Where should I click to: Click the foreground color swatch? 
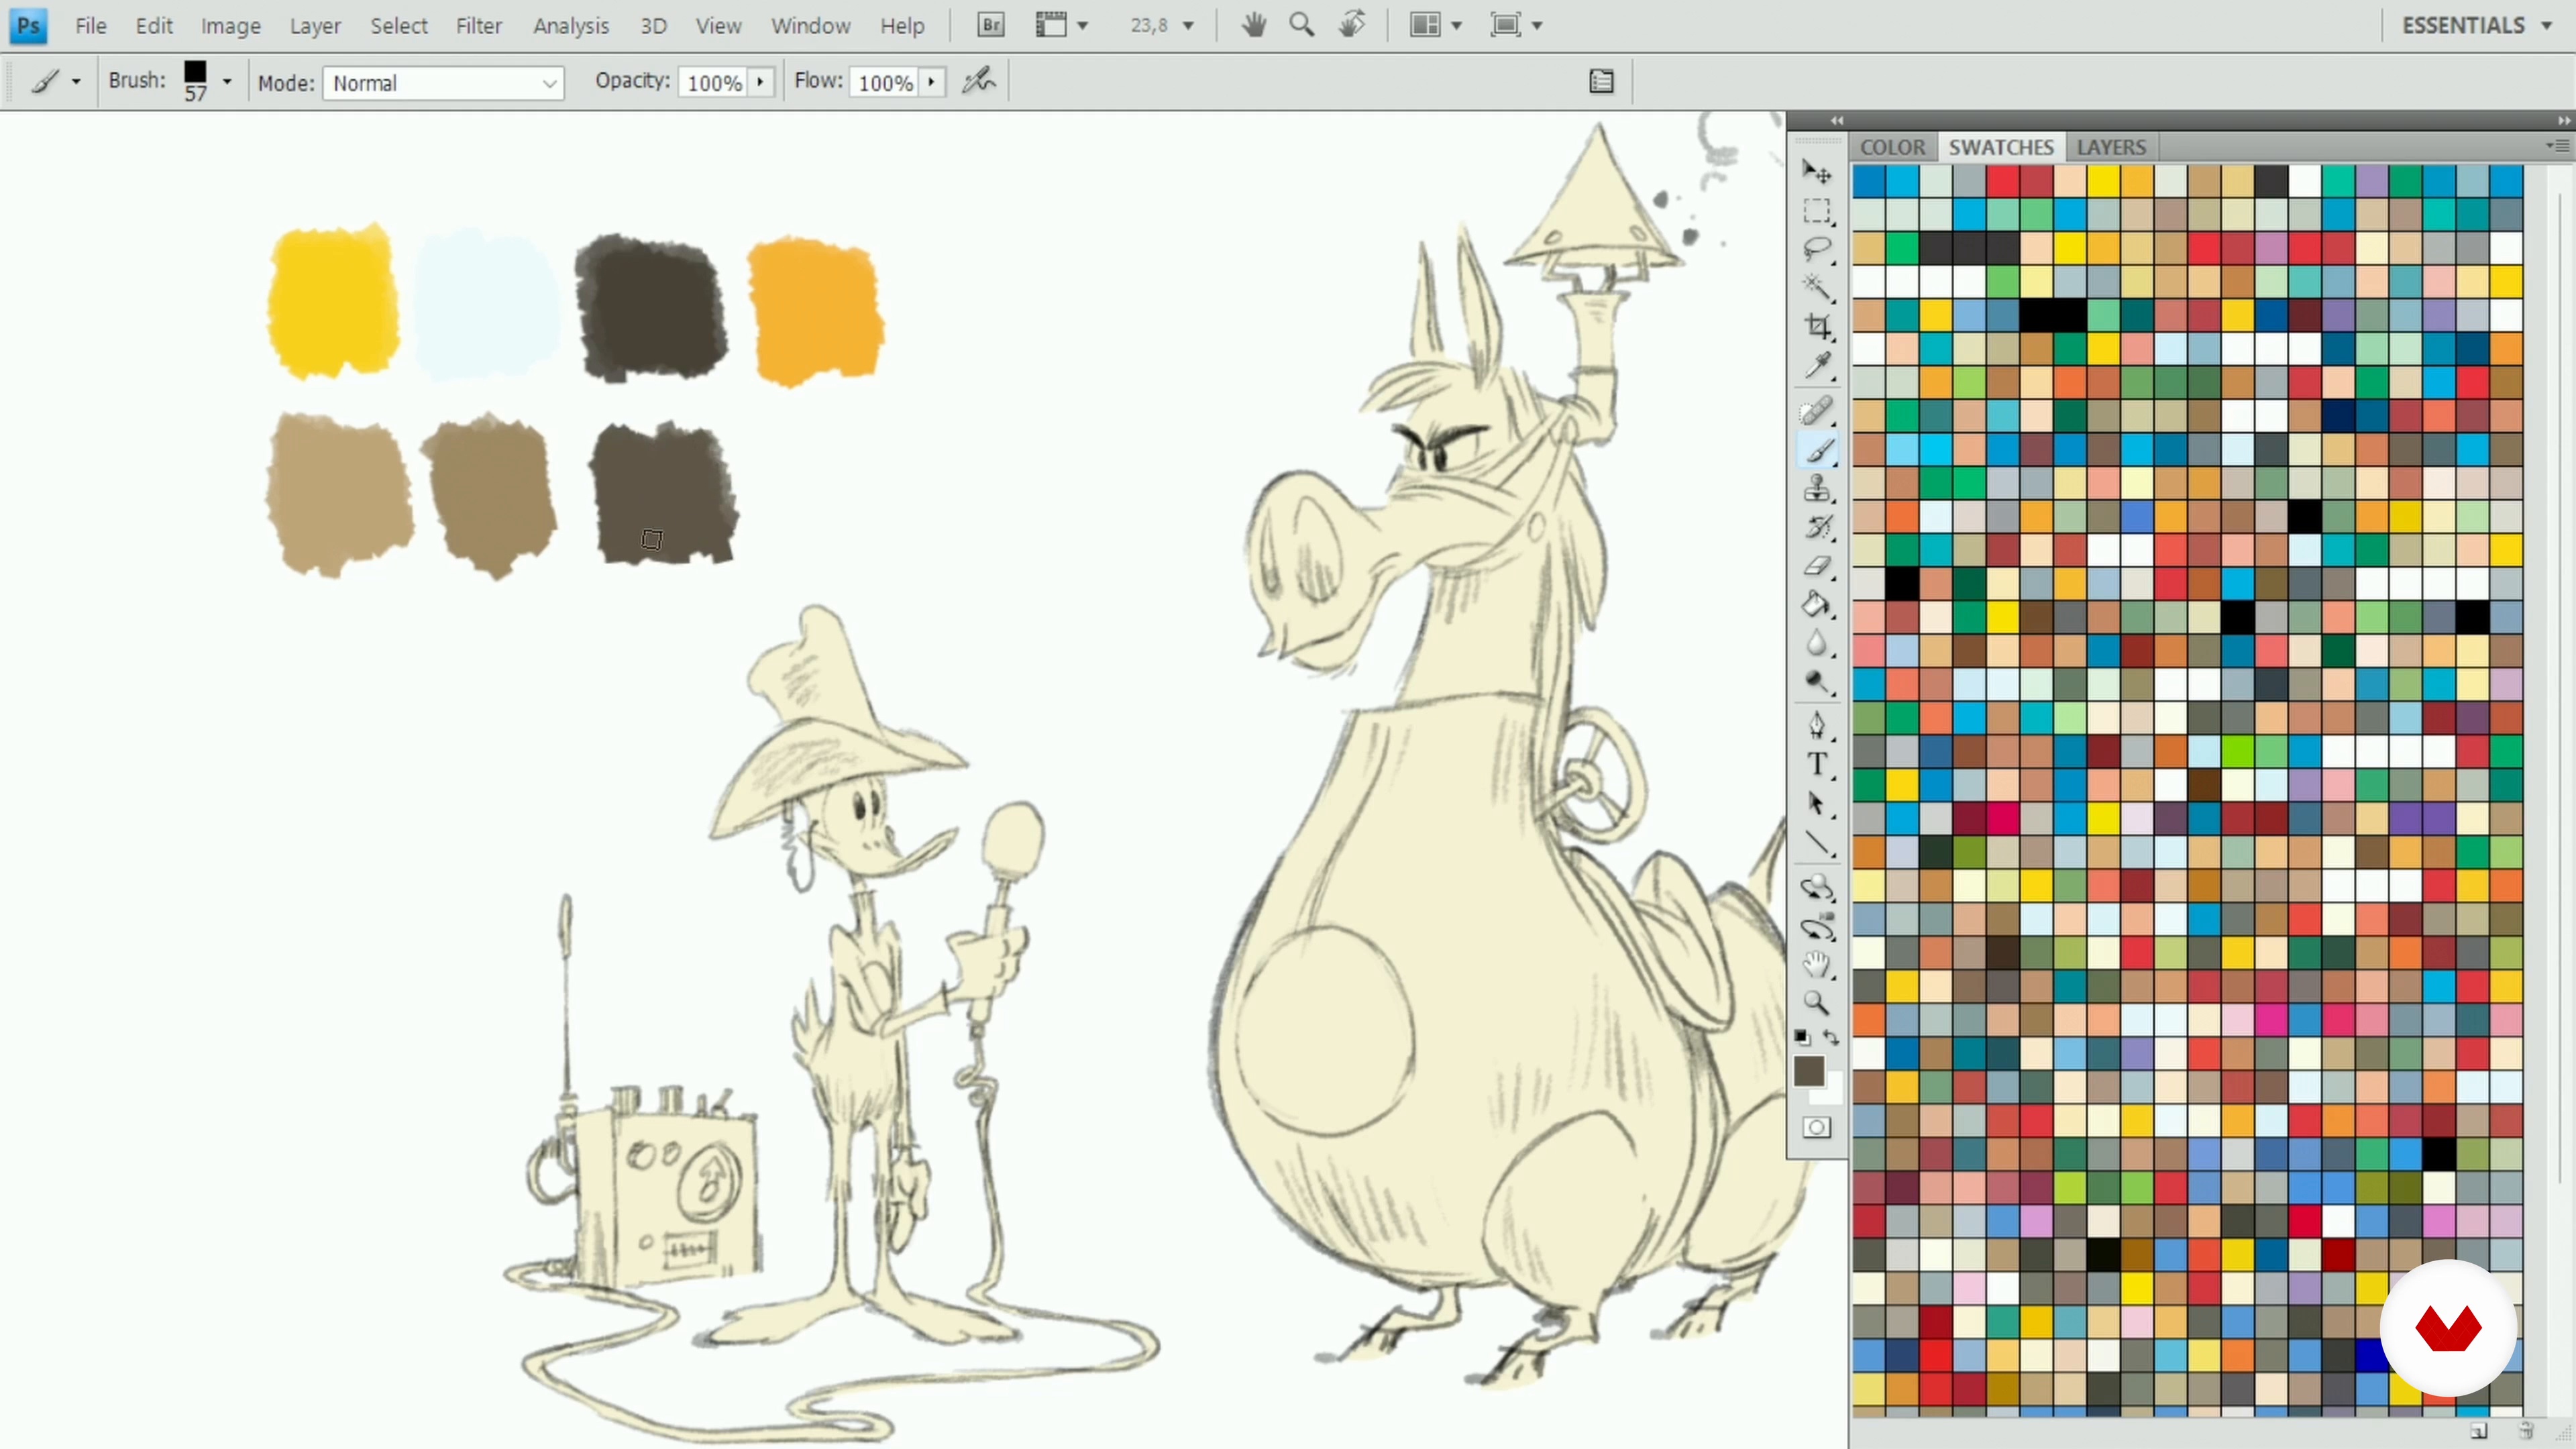pos(1808,1071)
